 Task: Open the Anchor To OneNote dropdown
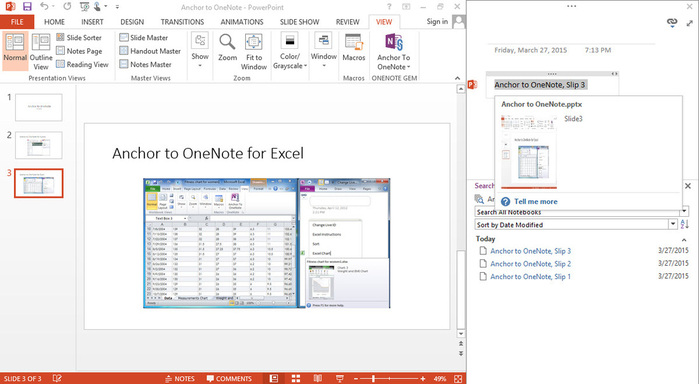click(394, 51)
